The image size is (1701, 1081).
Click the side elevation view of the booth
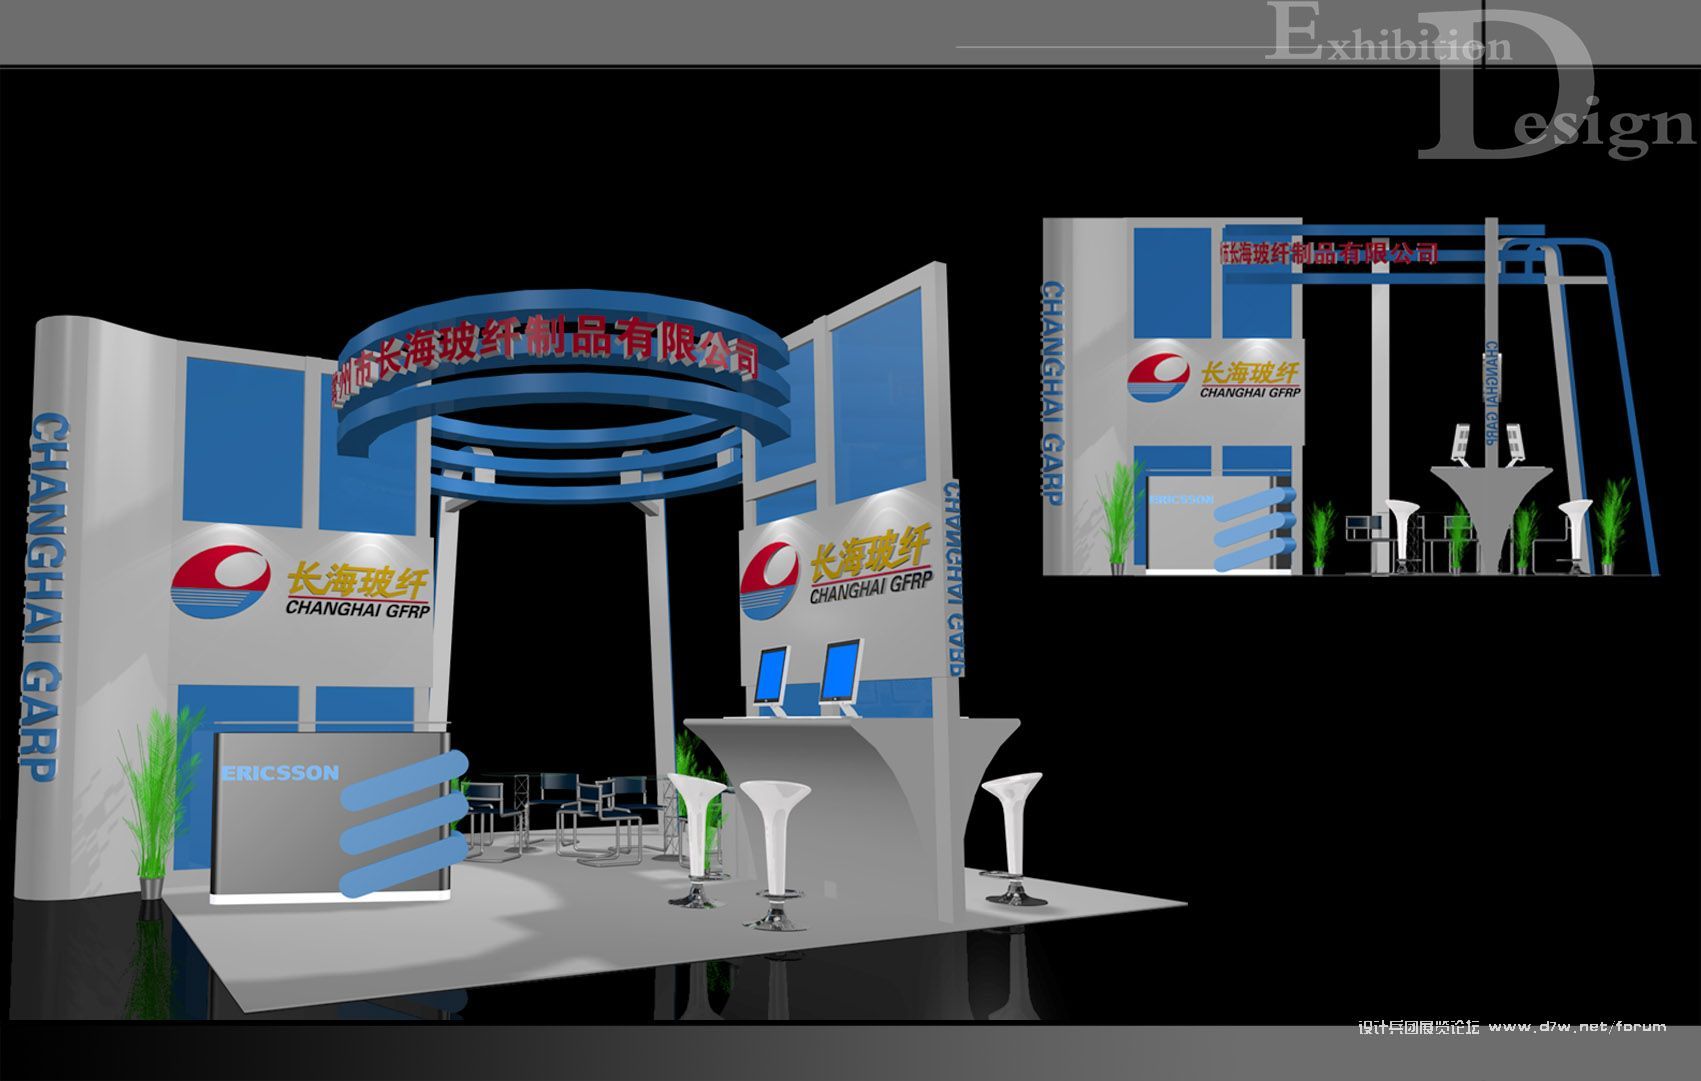(x=1351, y=396)
